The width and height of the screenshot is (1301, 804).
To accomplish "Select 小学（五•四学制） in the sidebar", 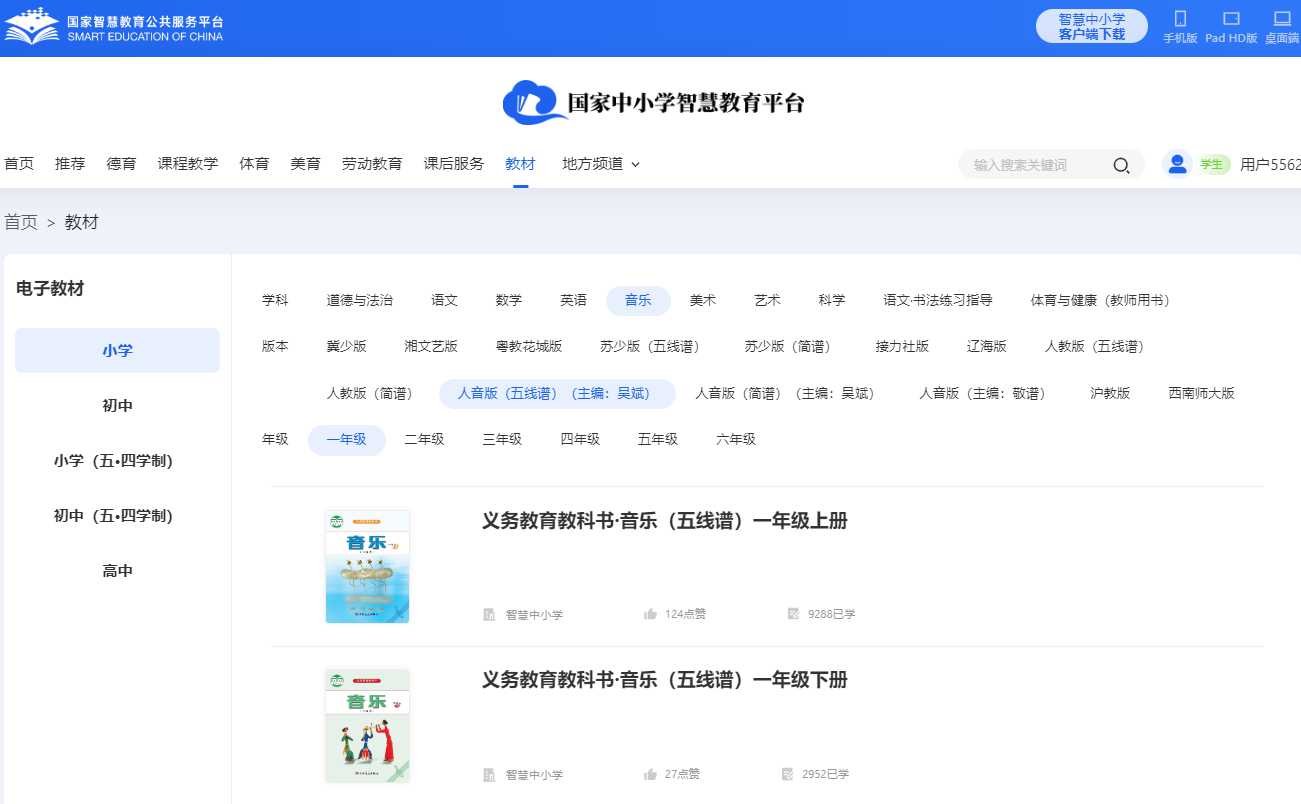I will click(117, 461).
